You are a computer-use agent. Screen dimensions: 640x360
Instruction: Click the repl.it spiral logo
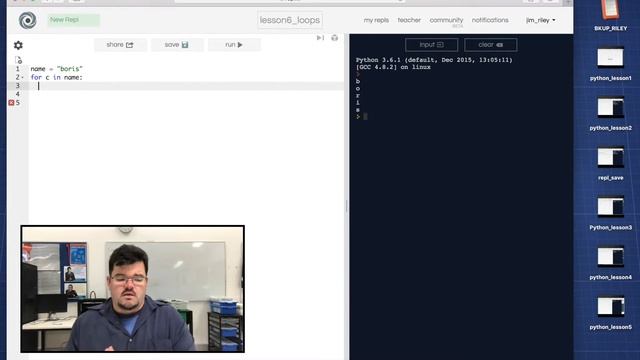28,20
